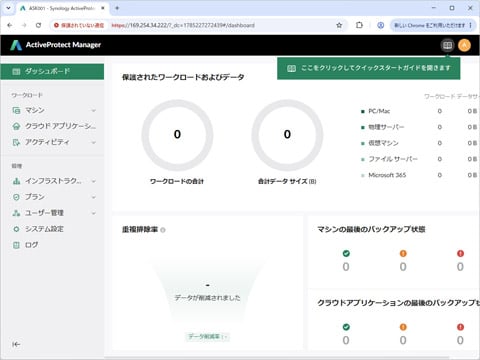Open ユーザー管理 in the sidebar
This screenshot has width=480, height=360.
pyautogui.click(x=52, y=213)
